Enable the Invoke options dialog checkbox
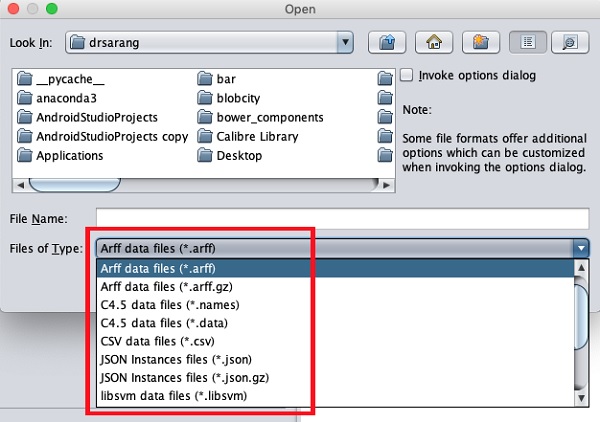The image size is (600, 422). (406, 75)
